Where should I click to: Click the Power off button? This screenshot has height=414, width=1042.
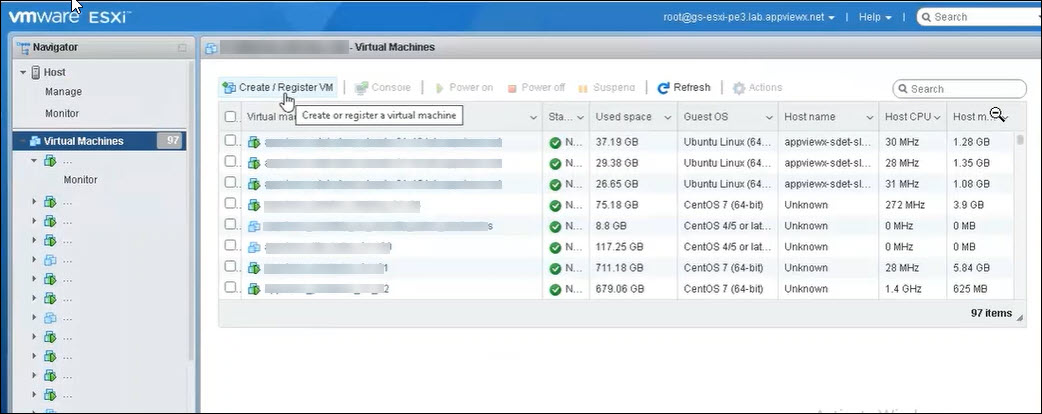pyautogui.click(x=536, y=88)
